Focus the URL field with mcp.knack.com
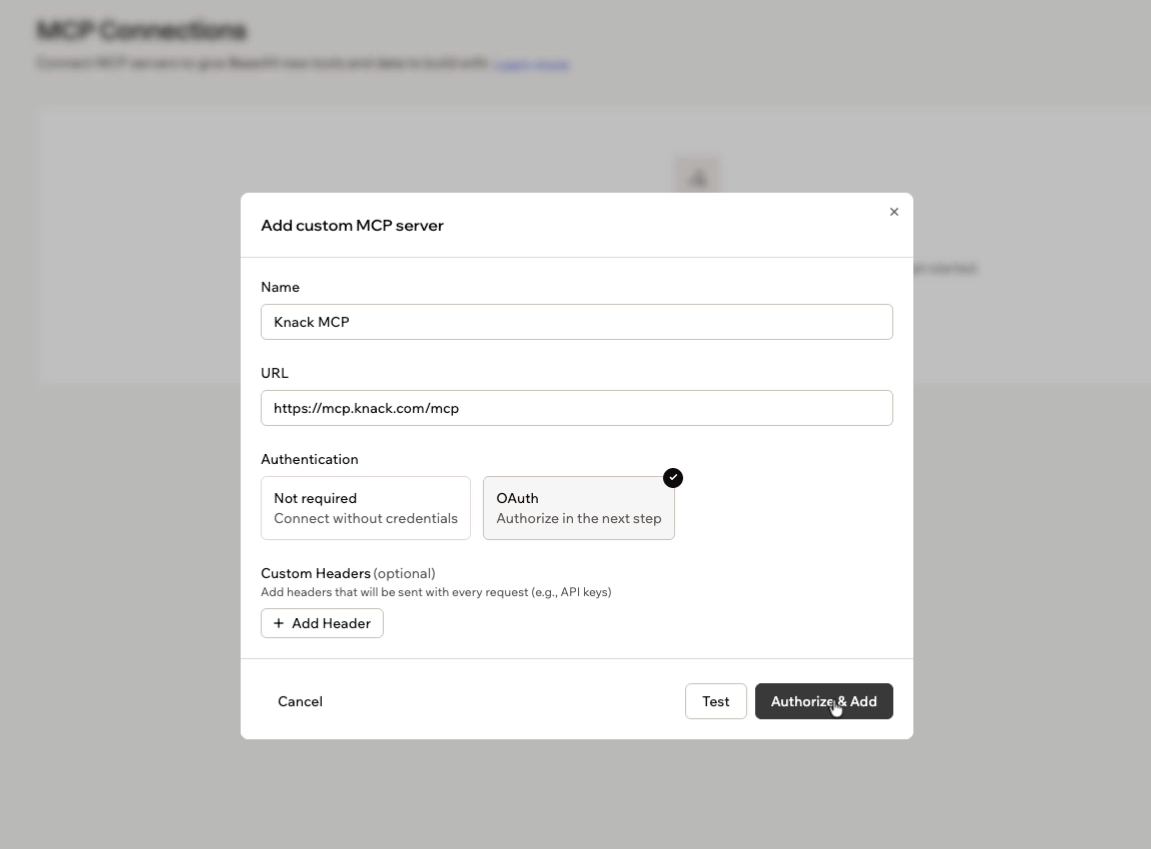The width and height of the screenshot is (1151, 849). [x=576, y=408]
